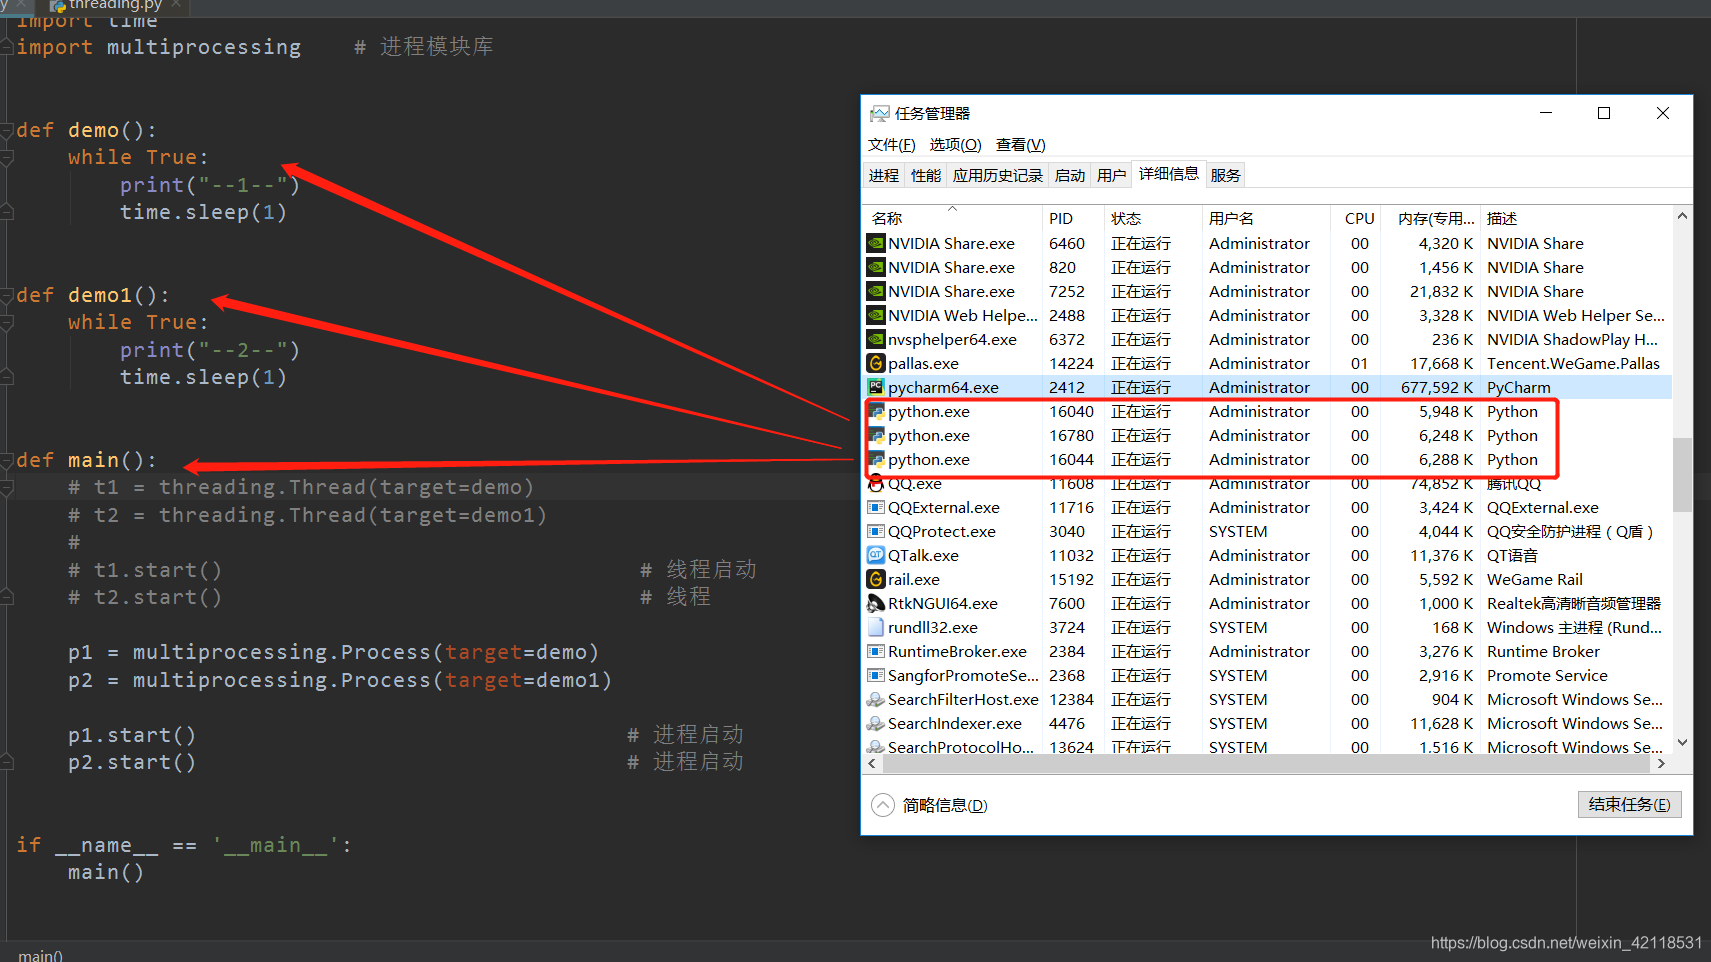Click the python.exe icon with PID 16780
This screenshot has width=1711, height=962.
[876, 435]
